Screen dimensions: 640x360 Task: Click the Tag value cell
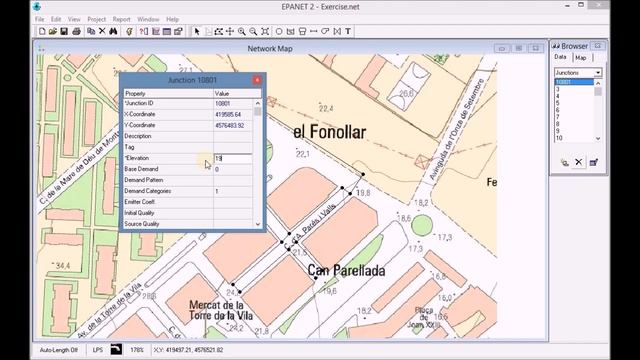(x=233, y=147)
